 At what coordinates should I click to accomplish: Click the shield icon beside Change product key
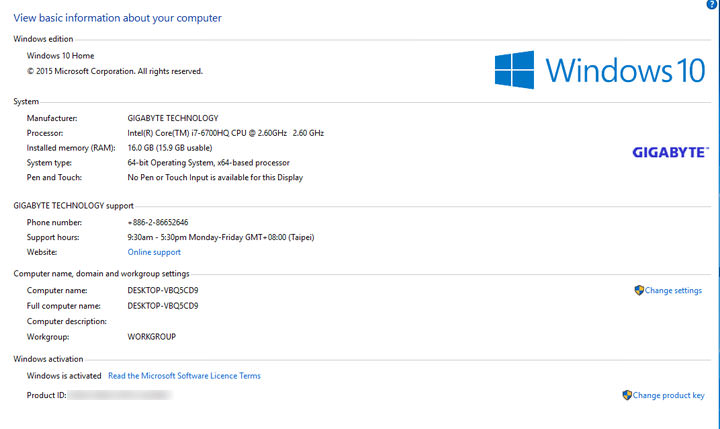[x=627, y=395]
